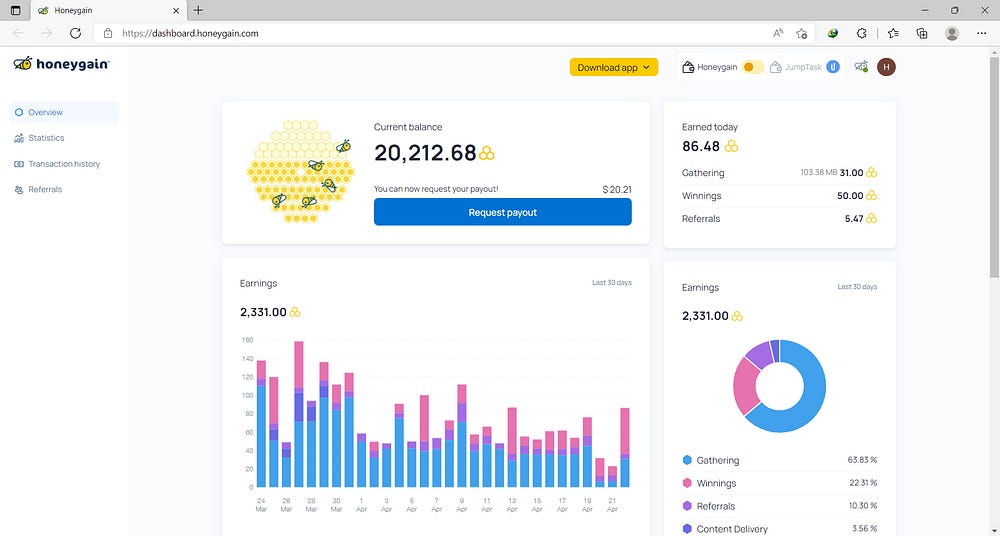Expand the Download app dropdown
1000x536 pixels.
[x=614, y=67]
